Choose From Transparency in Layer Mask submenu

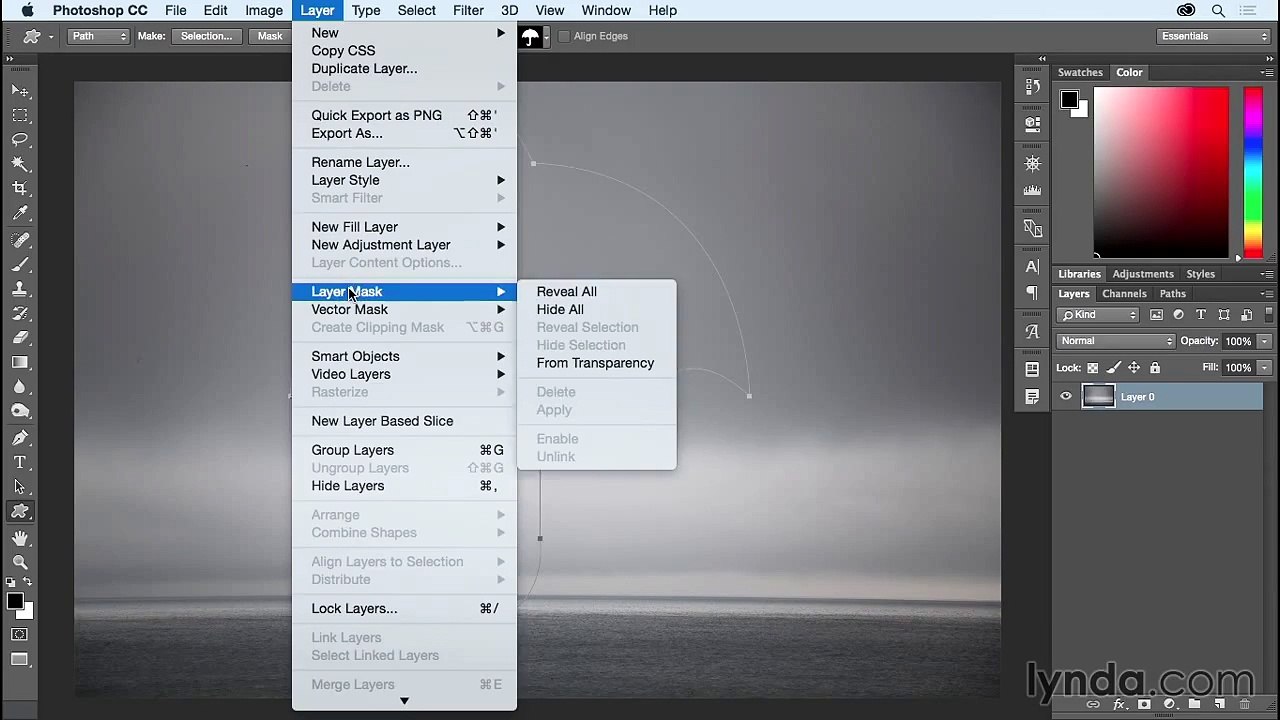tap(597, 363)
